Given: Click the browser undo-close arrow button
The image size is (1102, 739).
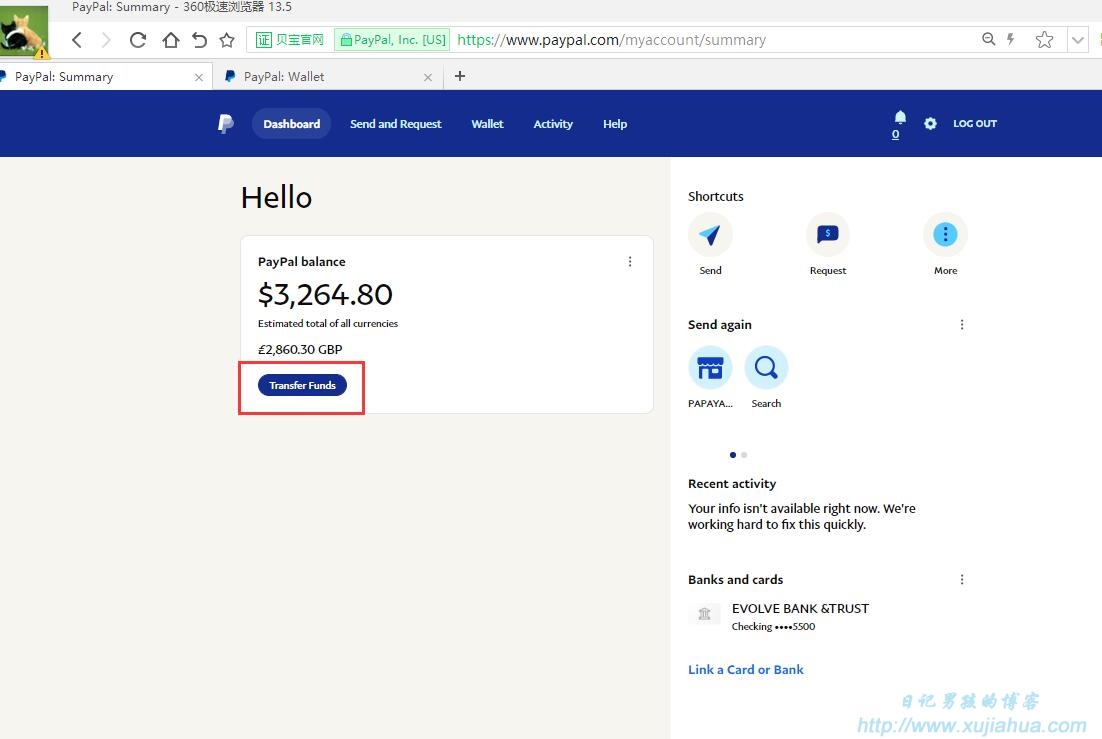Looking at the screenshot, I should (200, 40).
